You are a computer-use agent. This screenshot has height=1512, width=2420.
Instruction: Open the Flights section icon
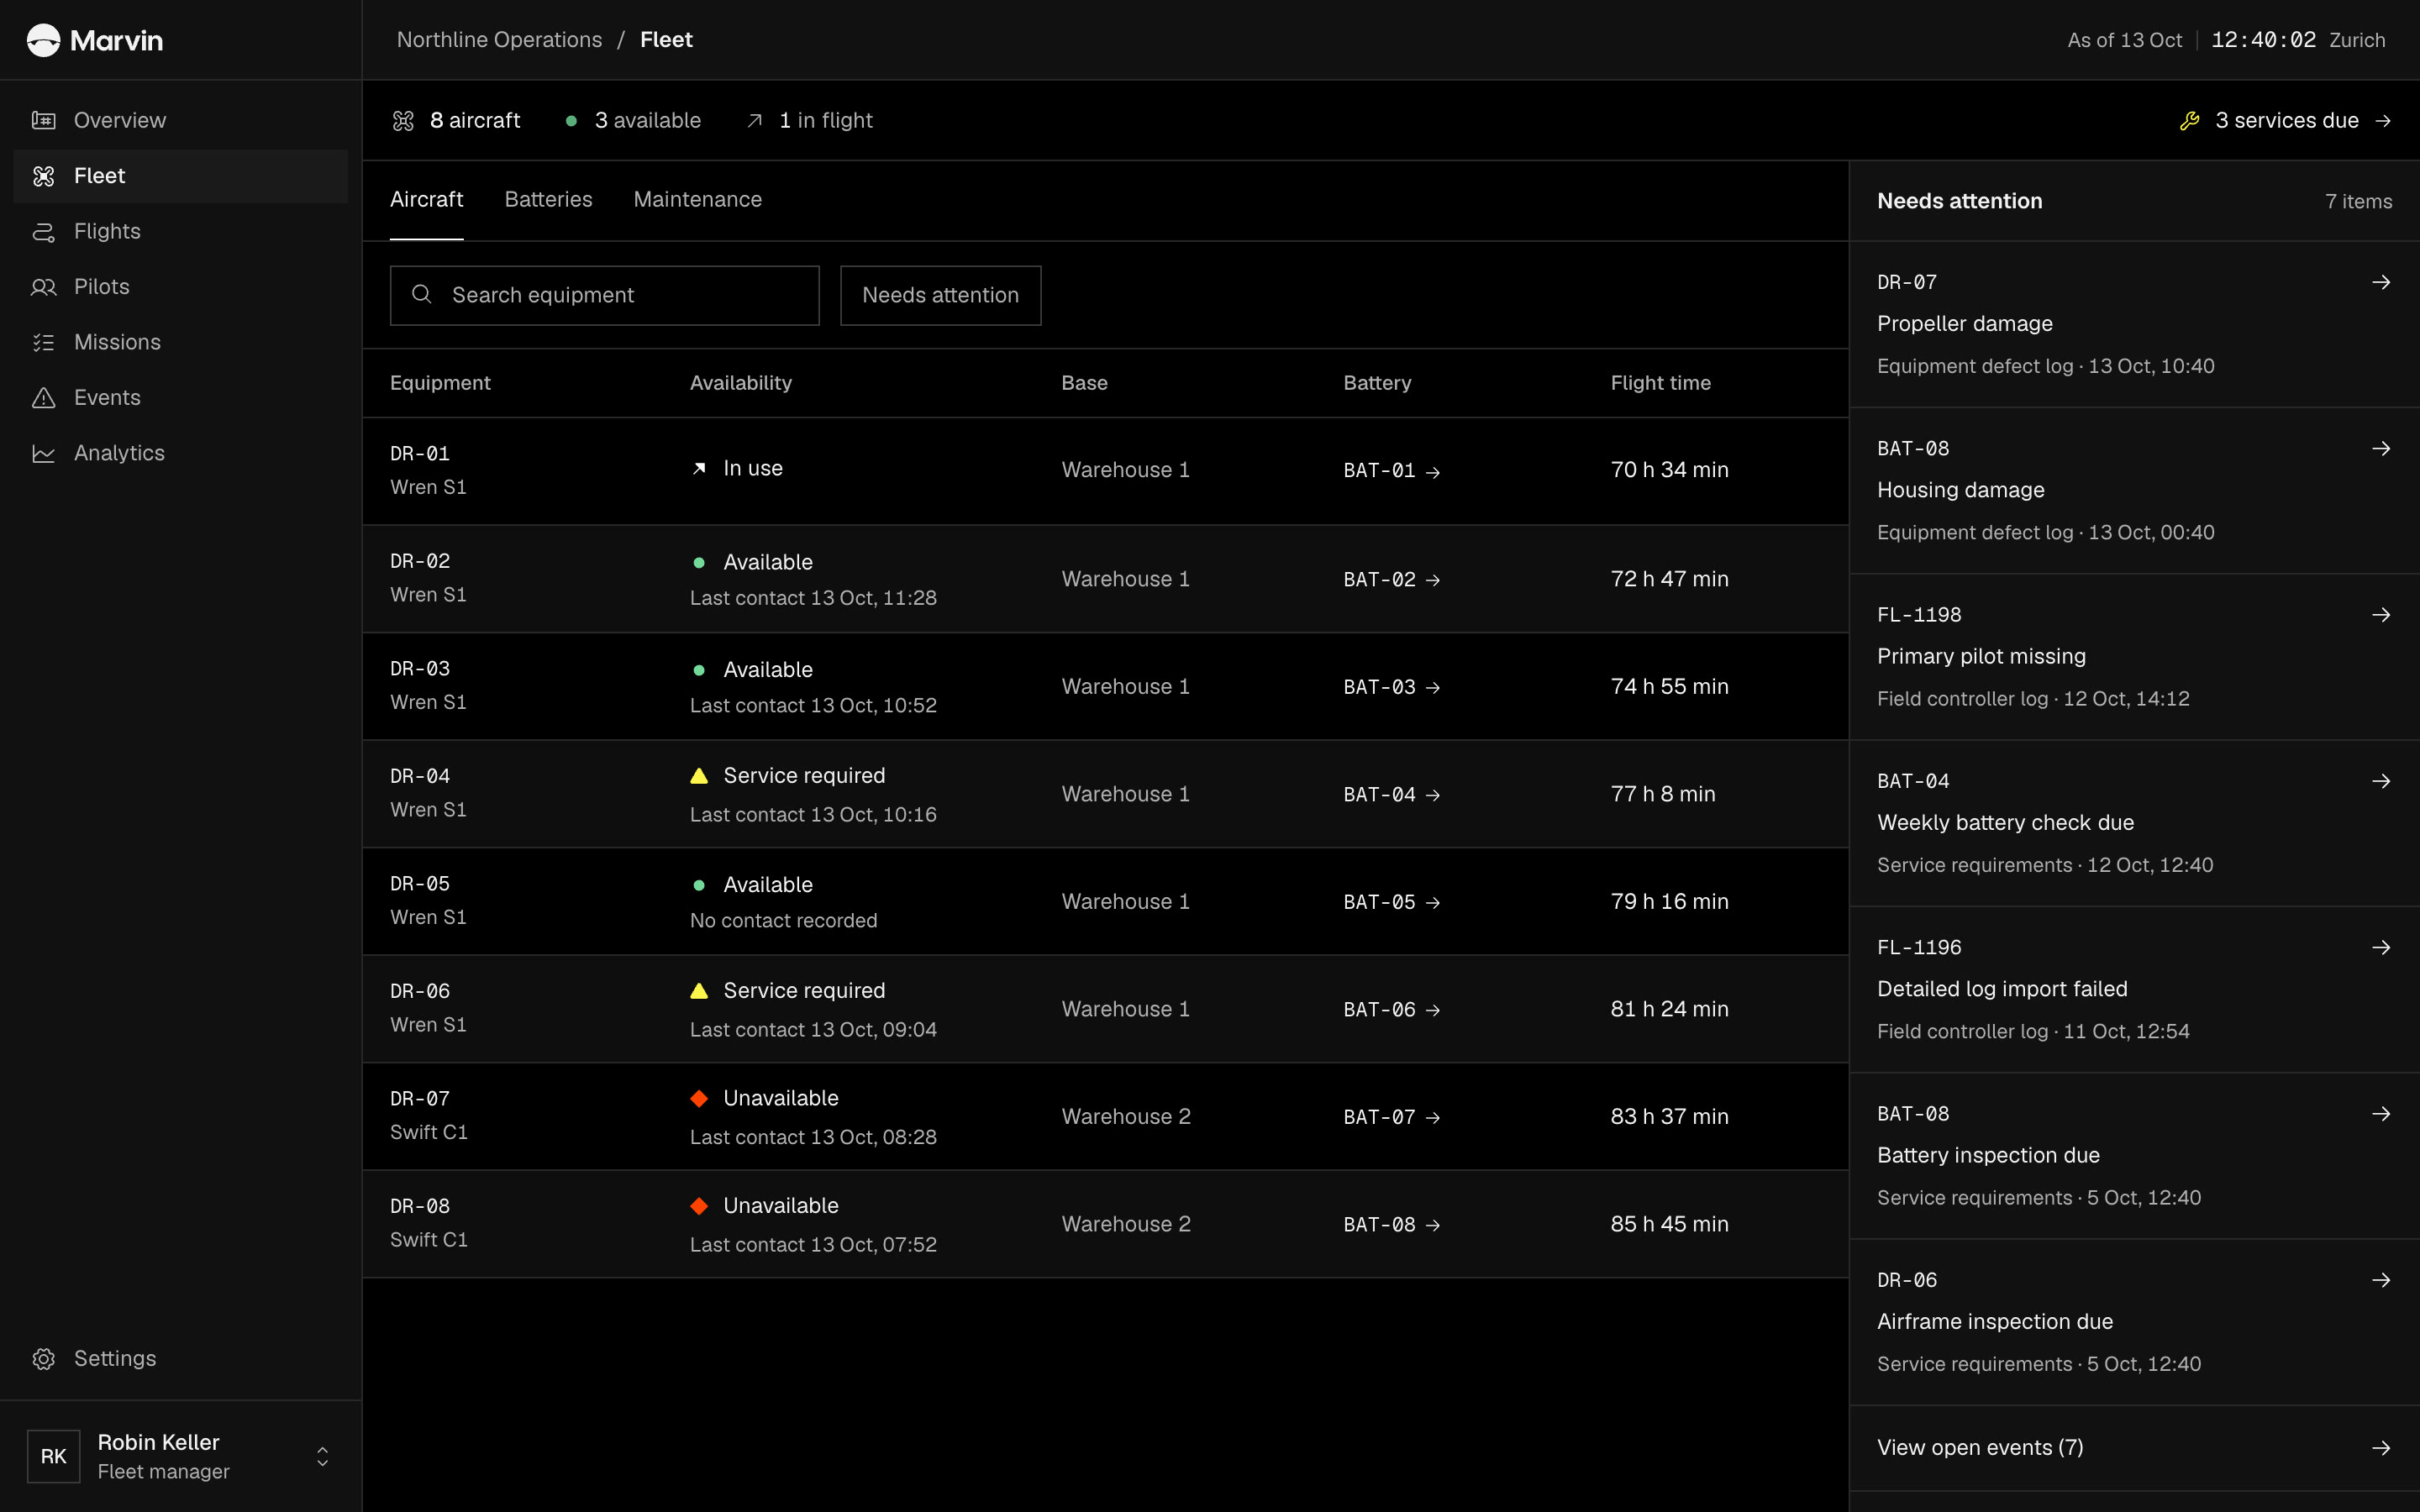[x=43, y=231]
